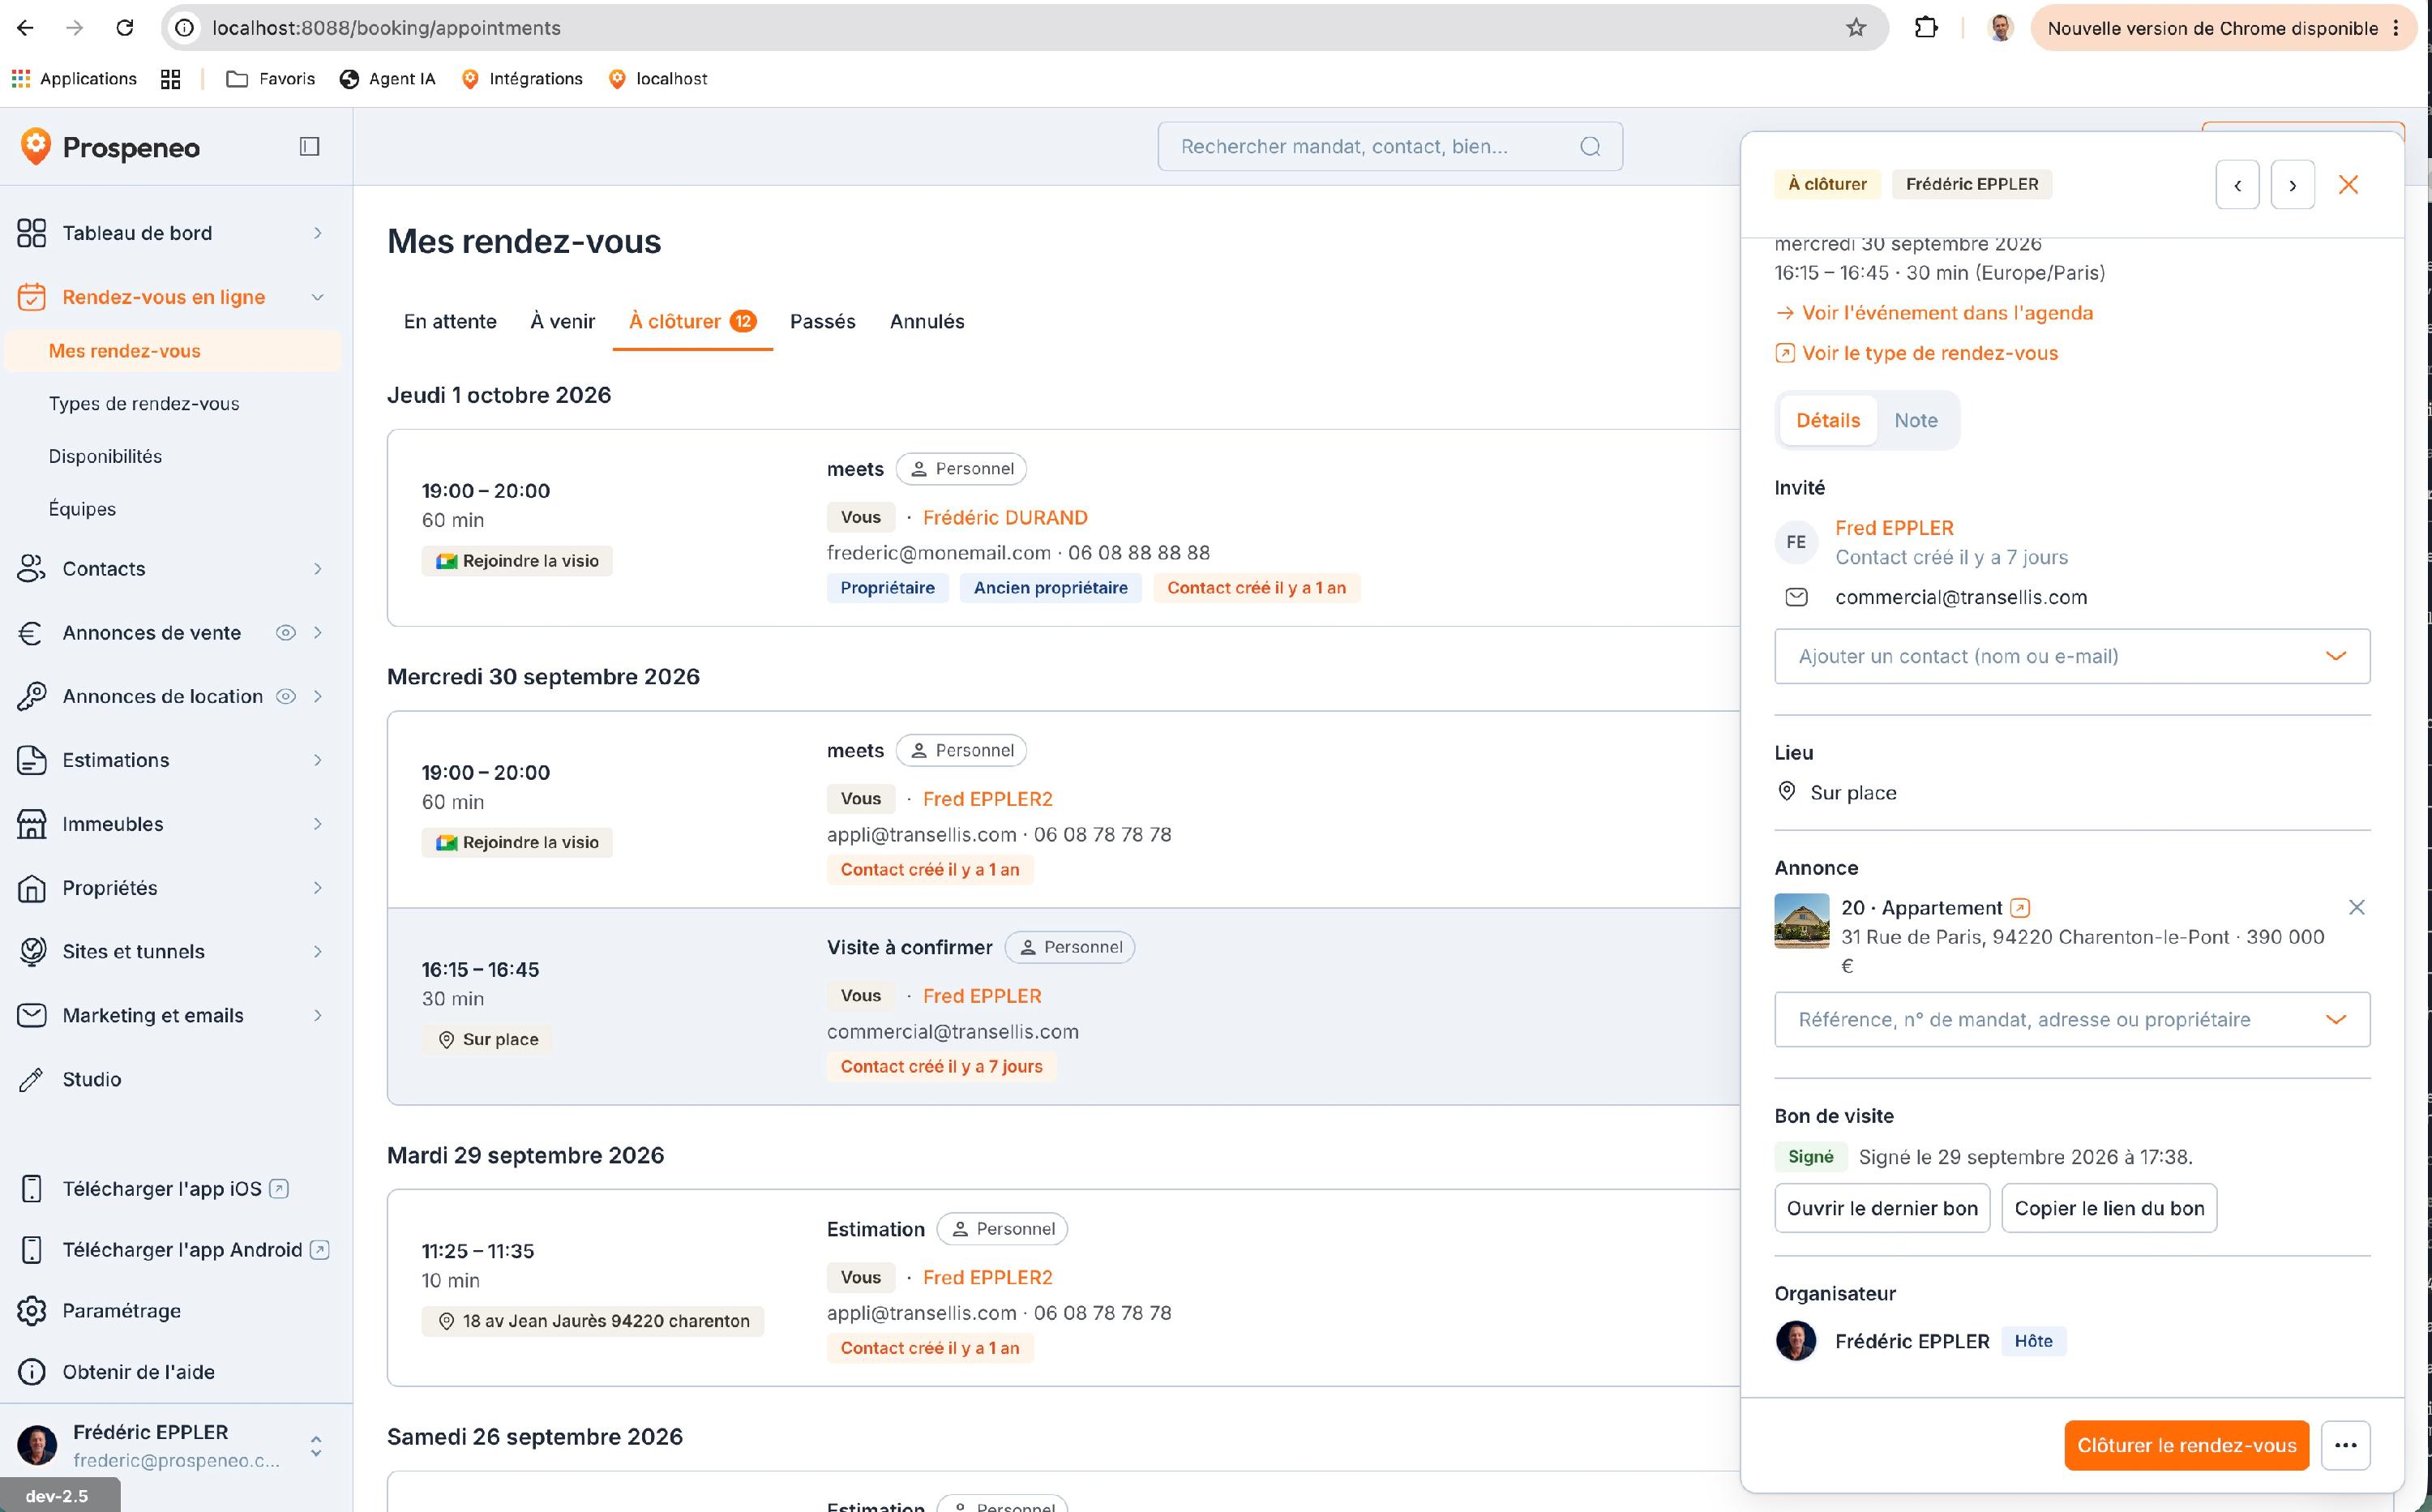Open the more options ellipsis button
Screen dimensions: 2432x1512
pos(2345,1445)
